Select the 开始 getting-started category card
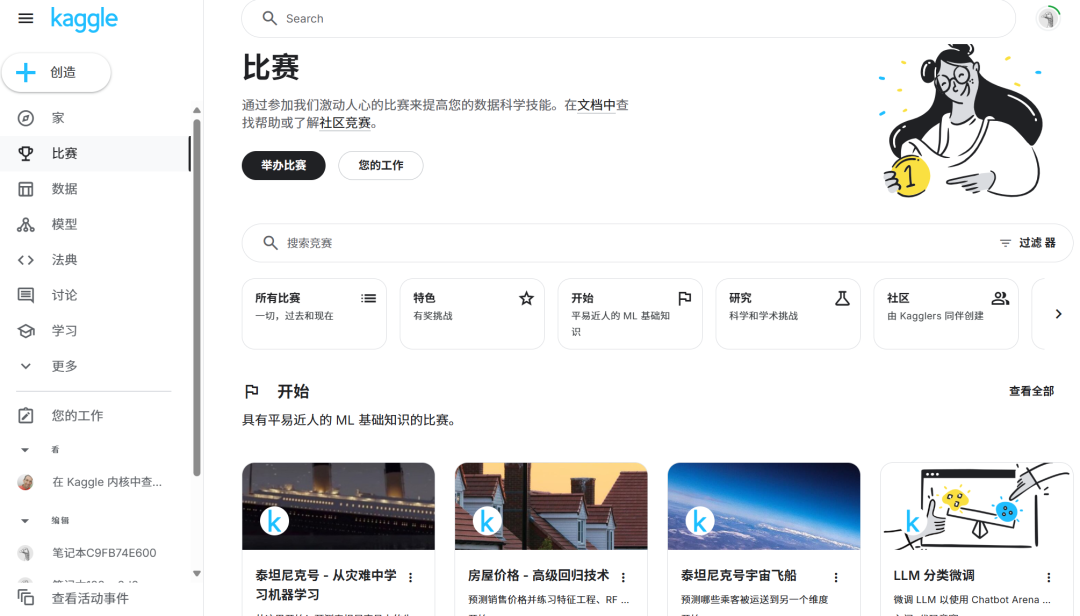The width and height of the screenshot is (1080, 616). pyautogui.click(x=630, y=314)
